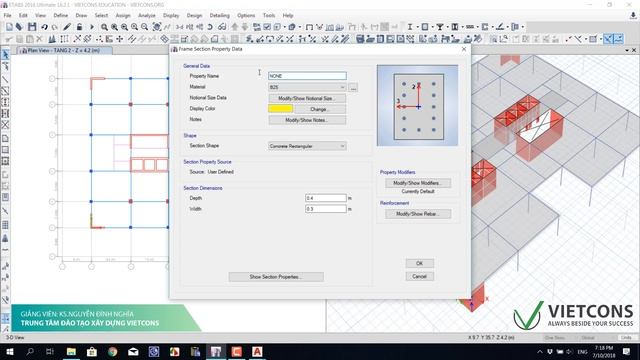Click Show Section Properties button
This screenshot has height=360, width=640.
pyautogui.click(x=276, y=277)
